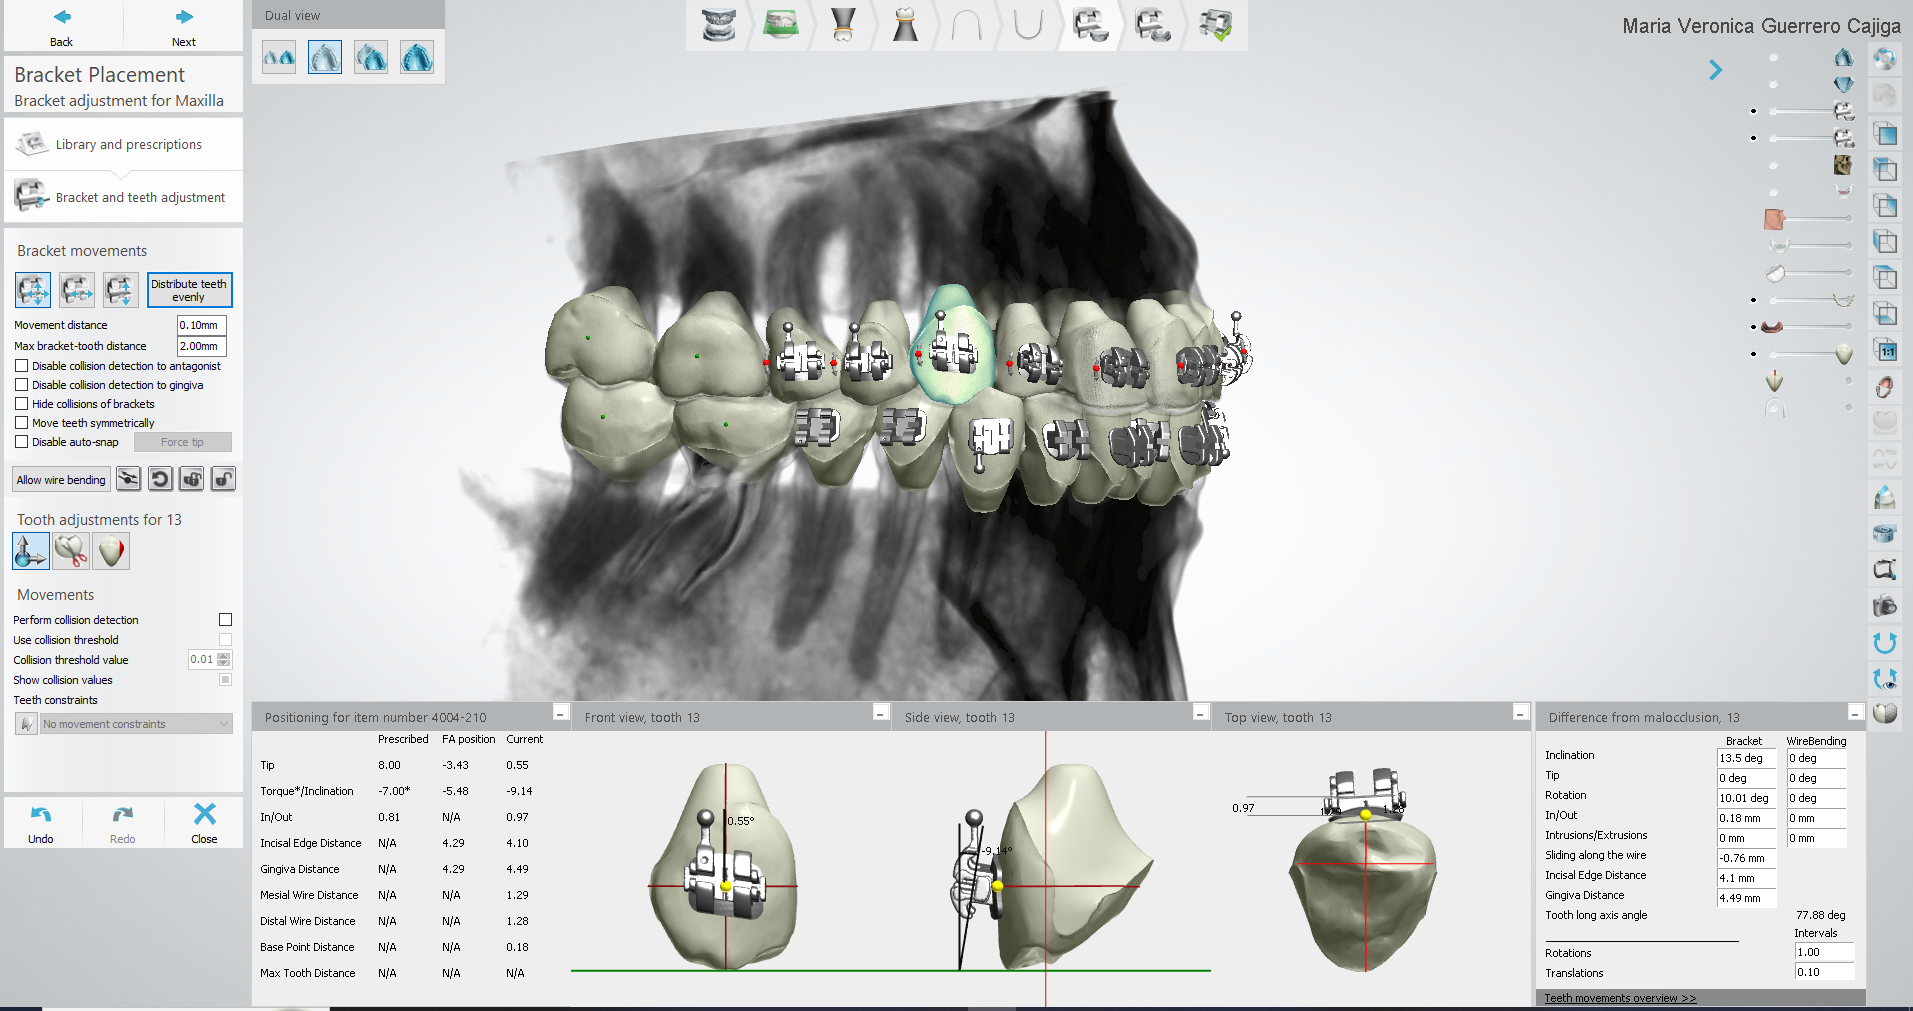Screen dimensions: 1913x1011
Task: Click the reset wire bending circular arrow icon
Action: pyautogui.click(x=160, y=479)
